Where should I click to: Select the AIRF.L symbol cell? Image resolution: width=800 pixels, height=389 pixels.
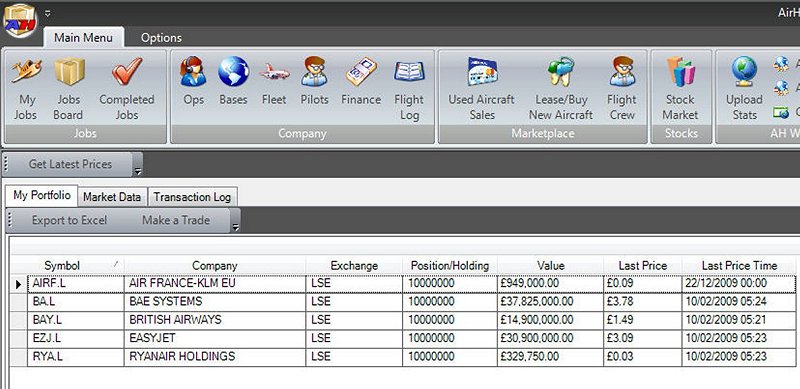[x=76, y=283]
